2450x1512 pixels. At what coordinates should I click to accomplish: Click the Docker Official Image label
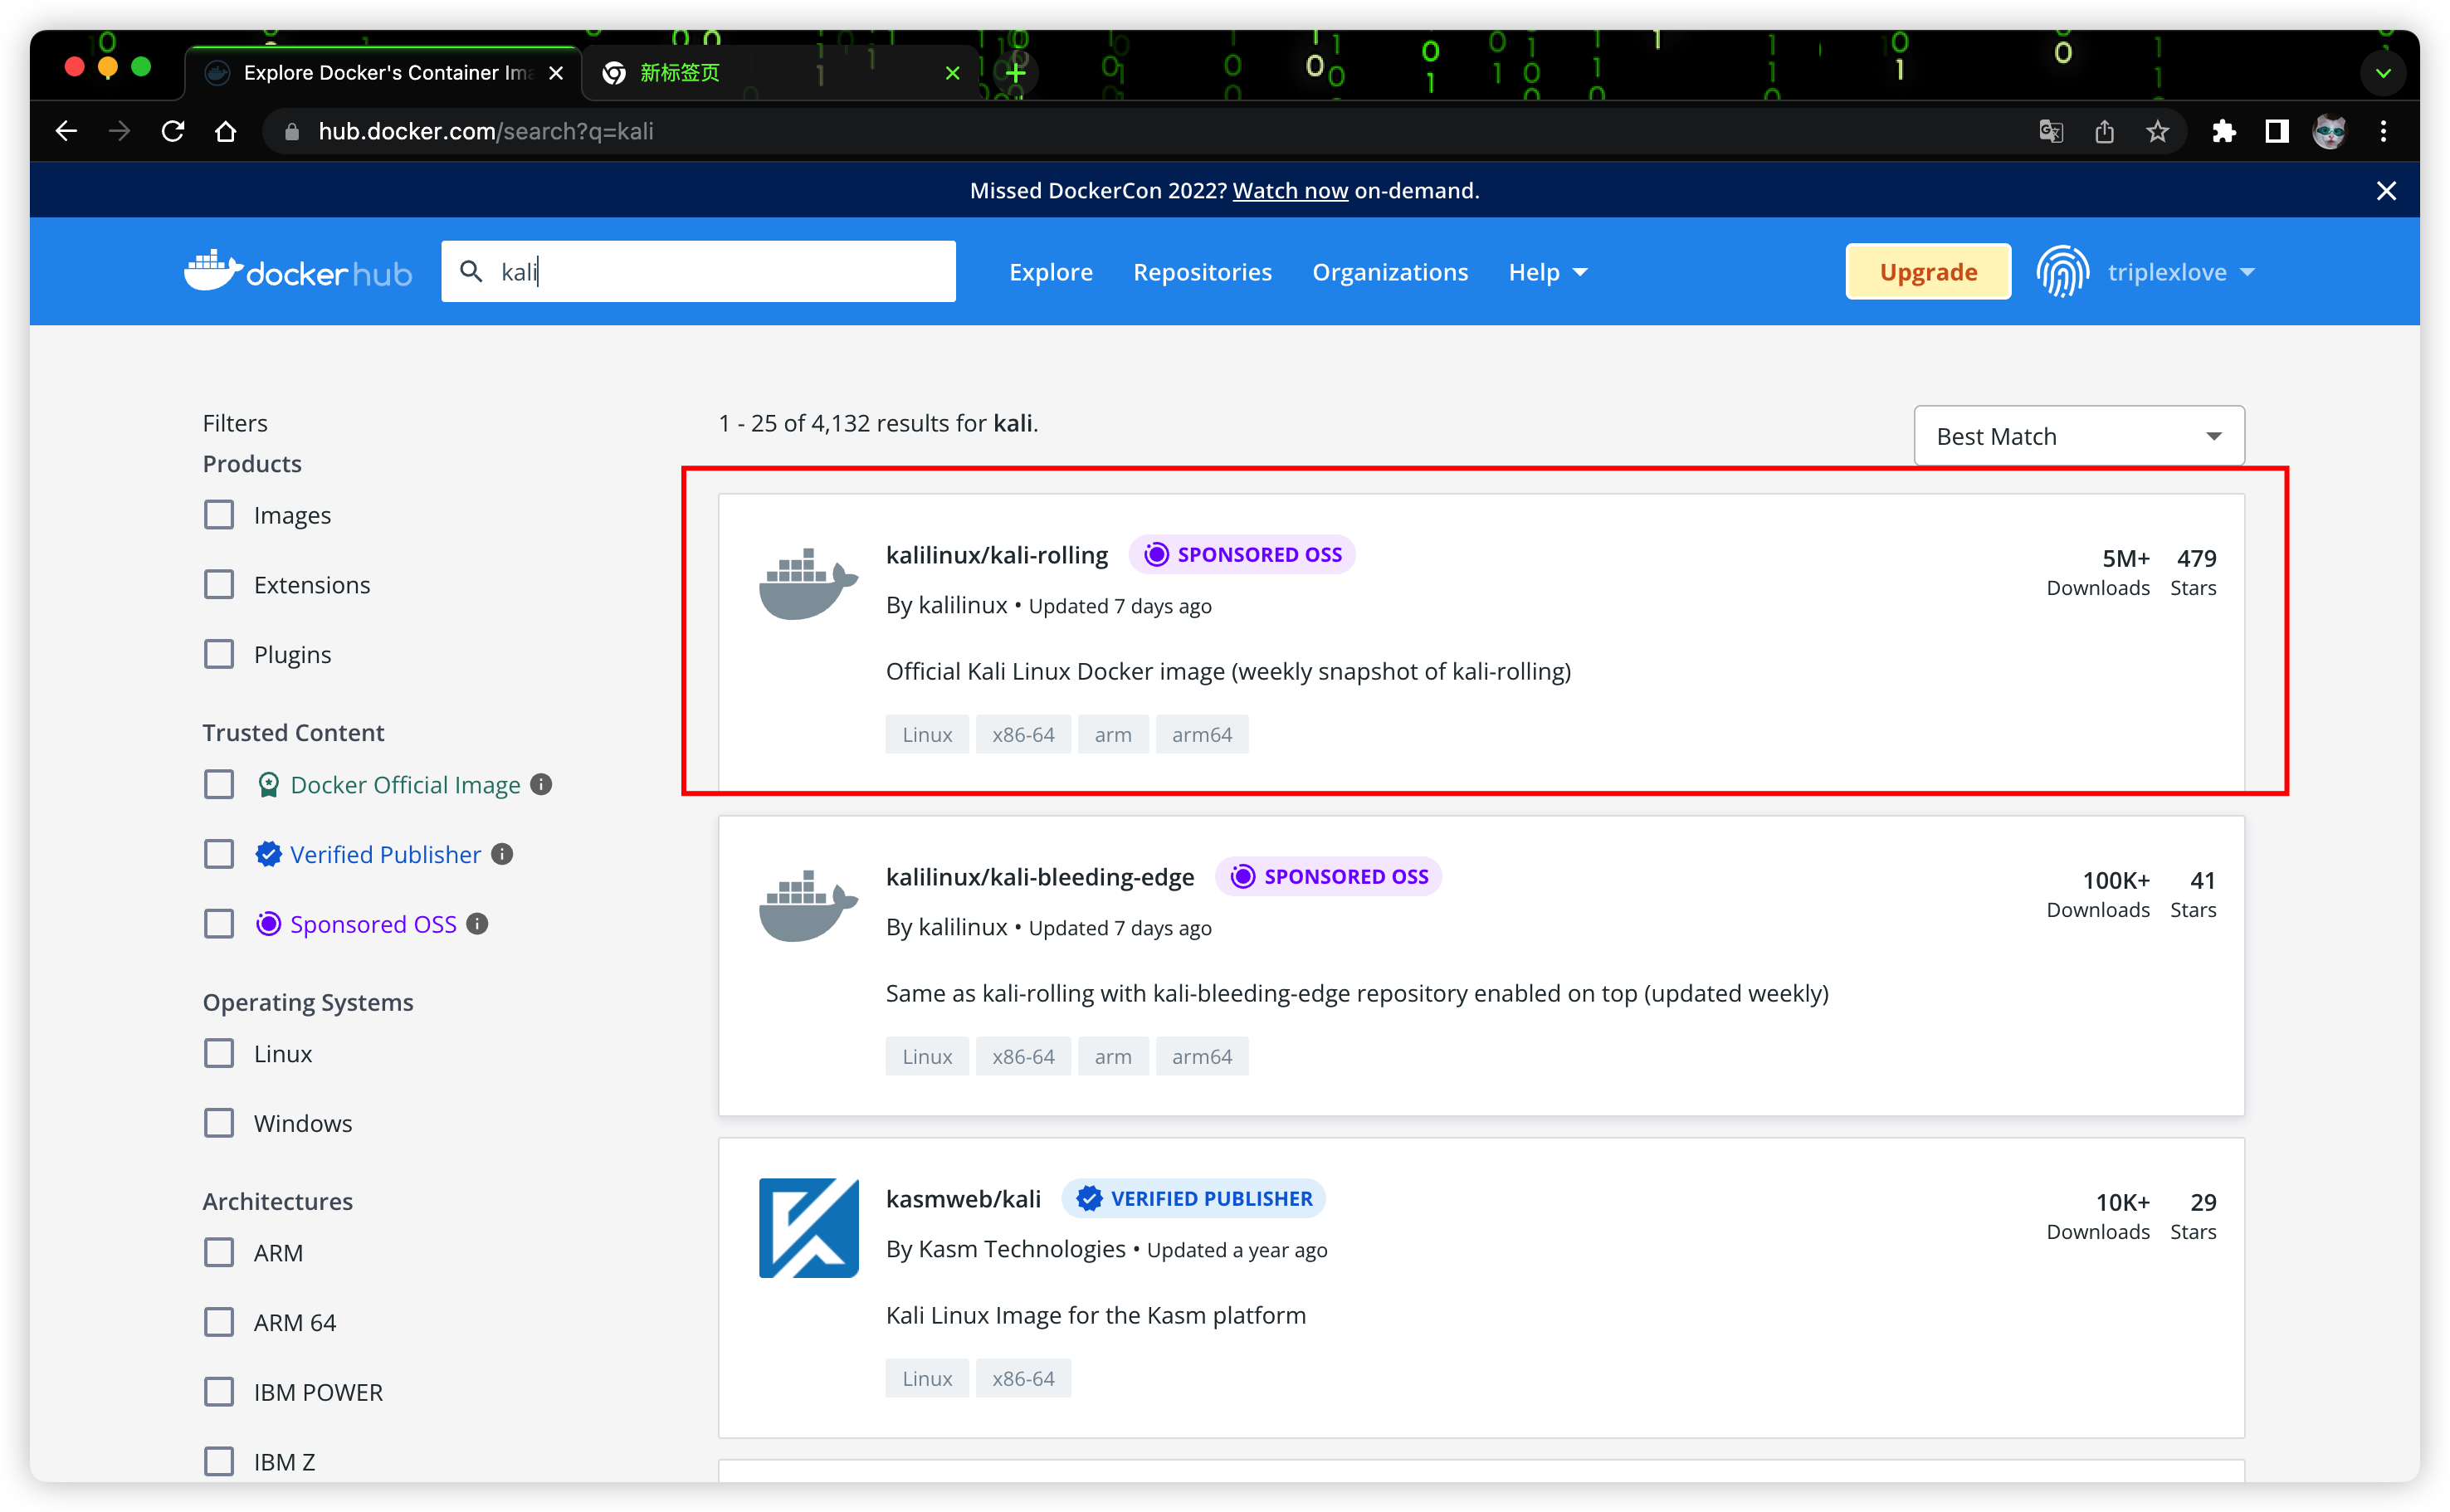(x=405, y=785)
